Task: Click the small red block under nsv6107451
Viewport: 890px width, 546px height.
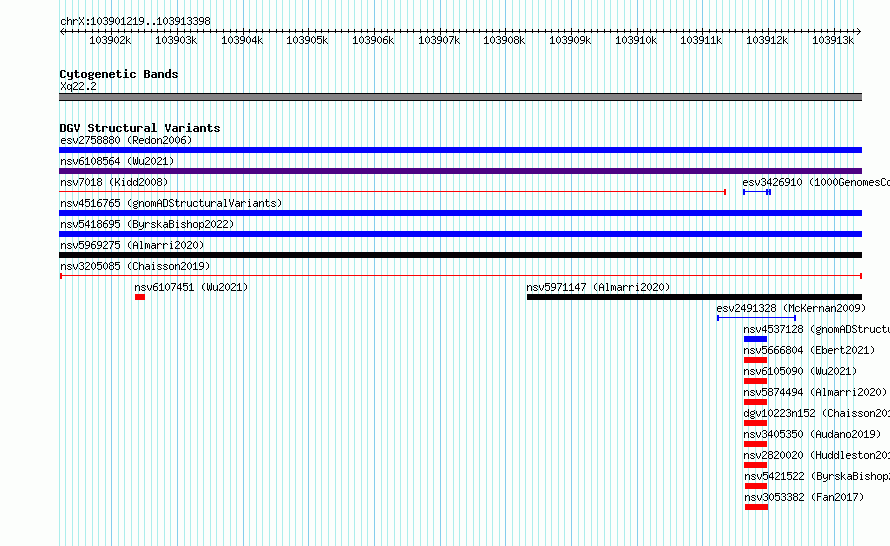Action: point(140,297)
